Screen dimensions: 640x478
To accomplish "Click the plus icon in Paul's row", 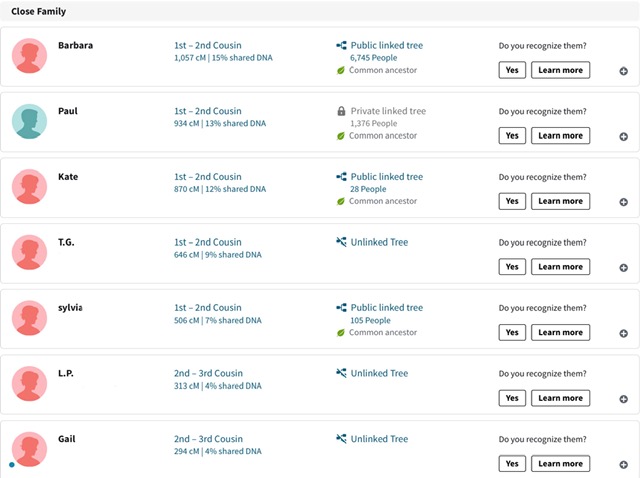I will click(623, 137).
